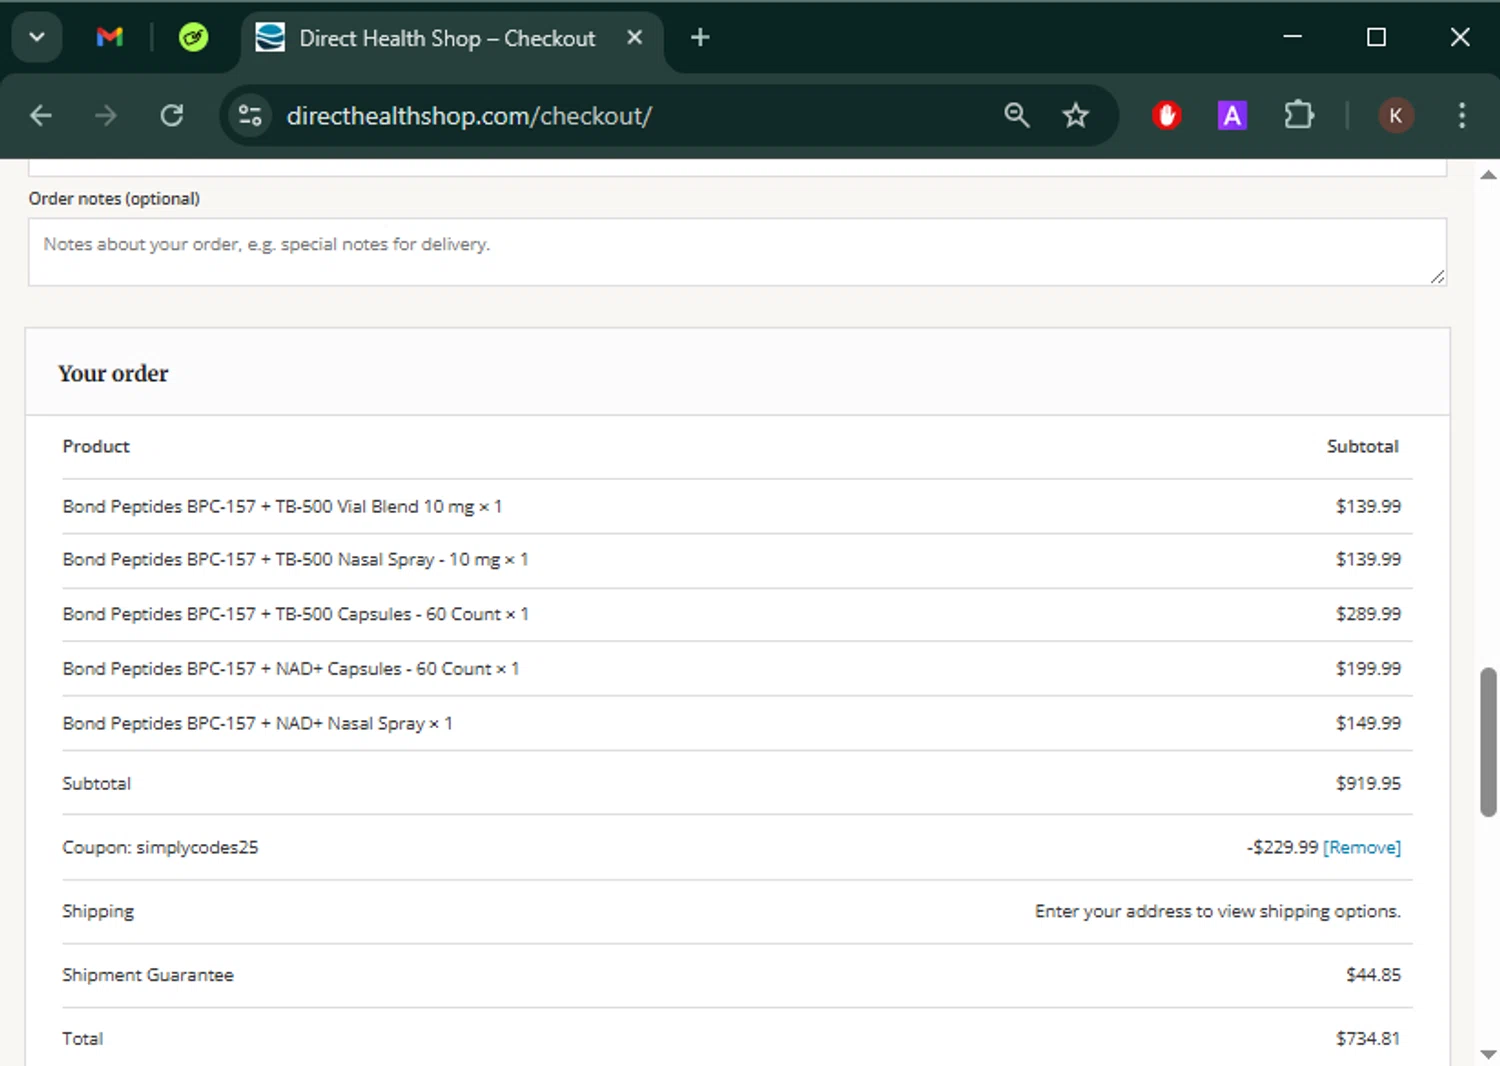Viewport: 1500px width, 1066px height.
Task: Open the red stop-hand blocker extension
Action: coord(1166,116)
